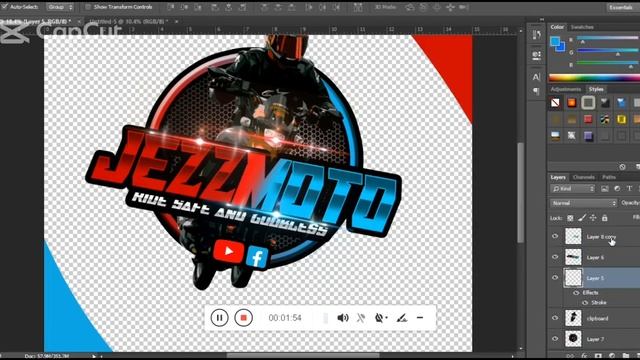This screenshot has width=640, height=360.
Task: Open the collapsed Paragraph panel icon
Action: click(x=536, y=91)
